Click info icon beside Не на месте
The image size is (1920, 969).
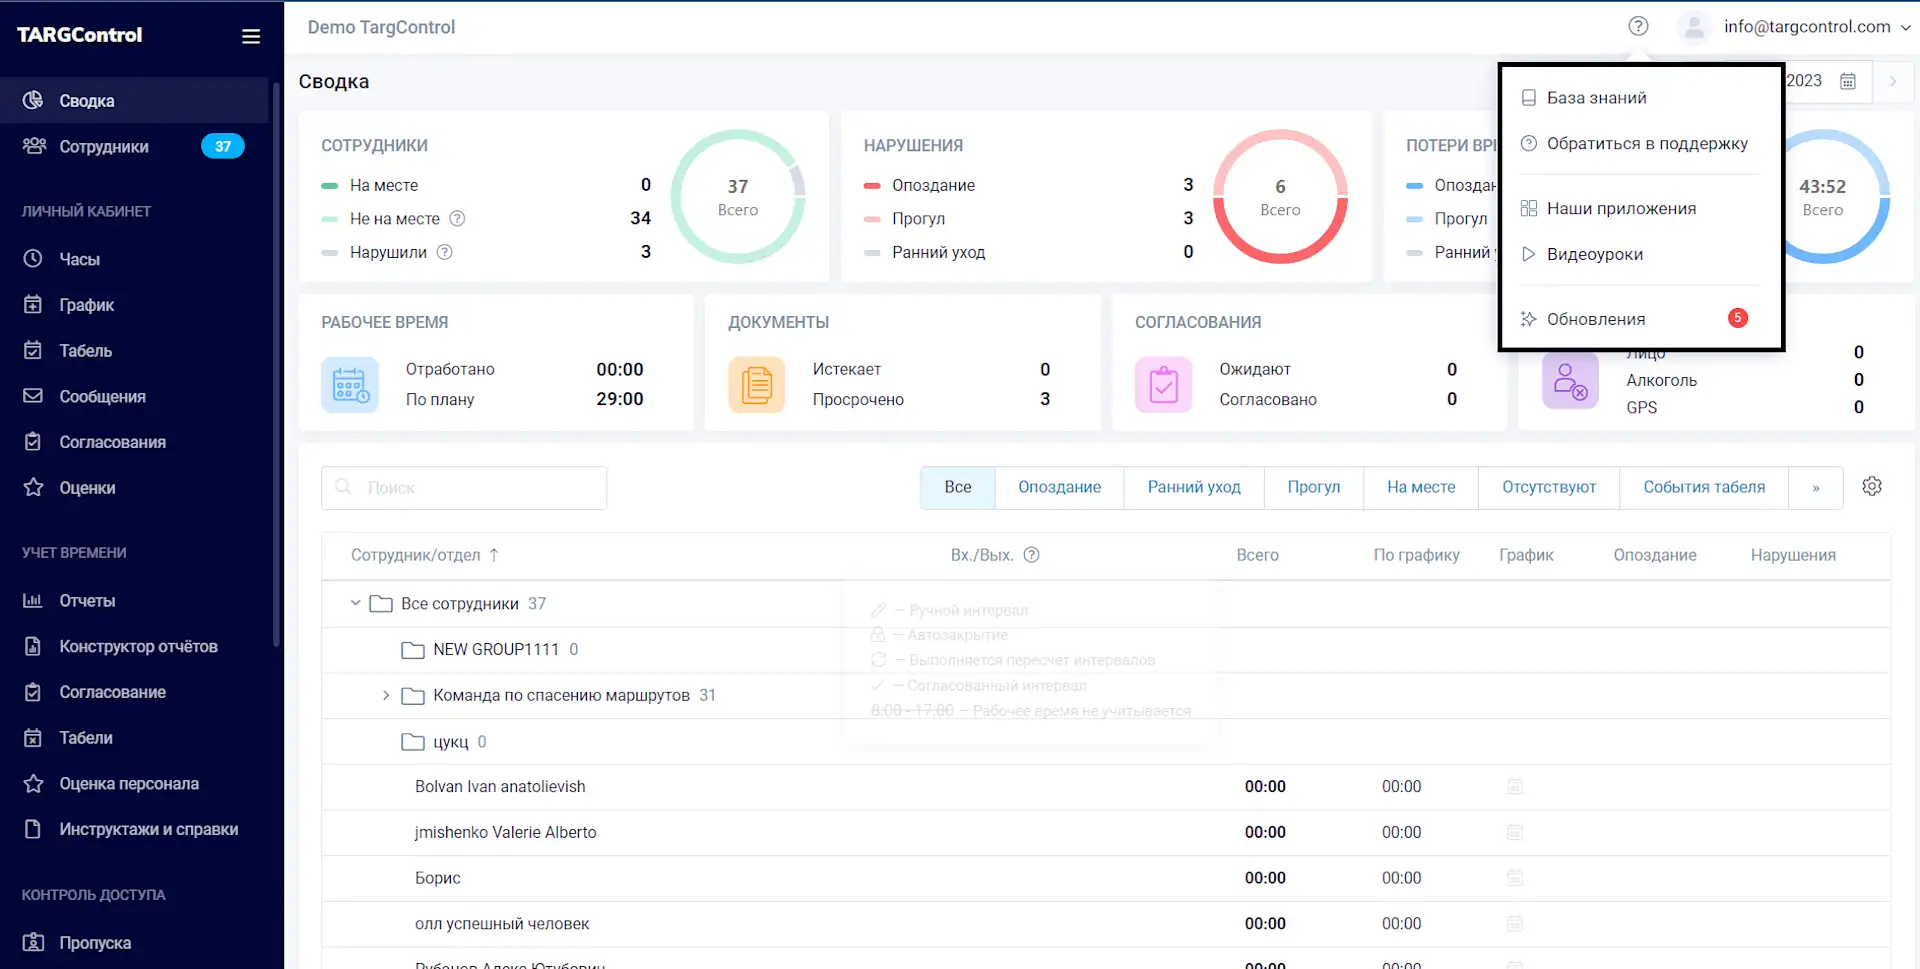(x=457, y=218)
